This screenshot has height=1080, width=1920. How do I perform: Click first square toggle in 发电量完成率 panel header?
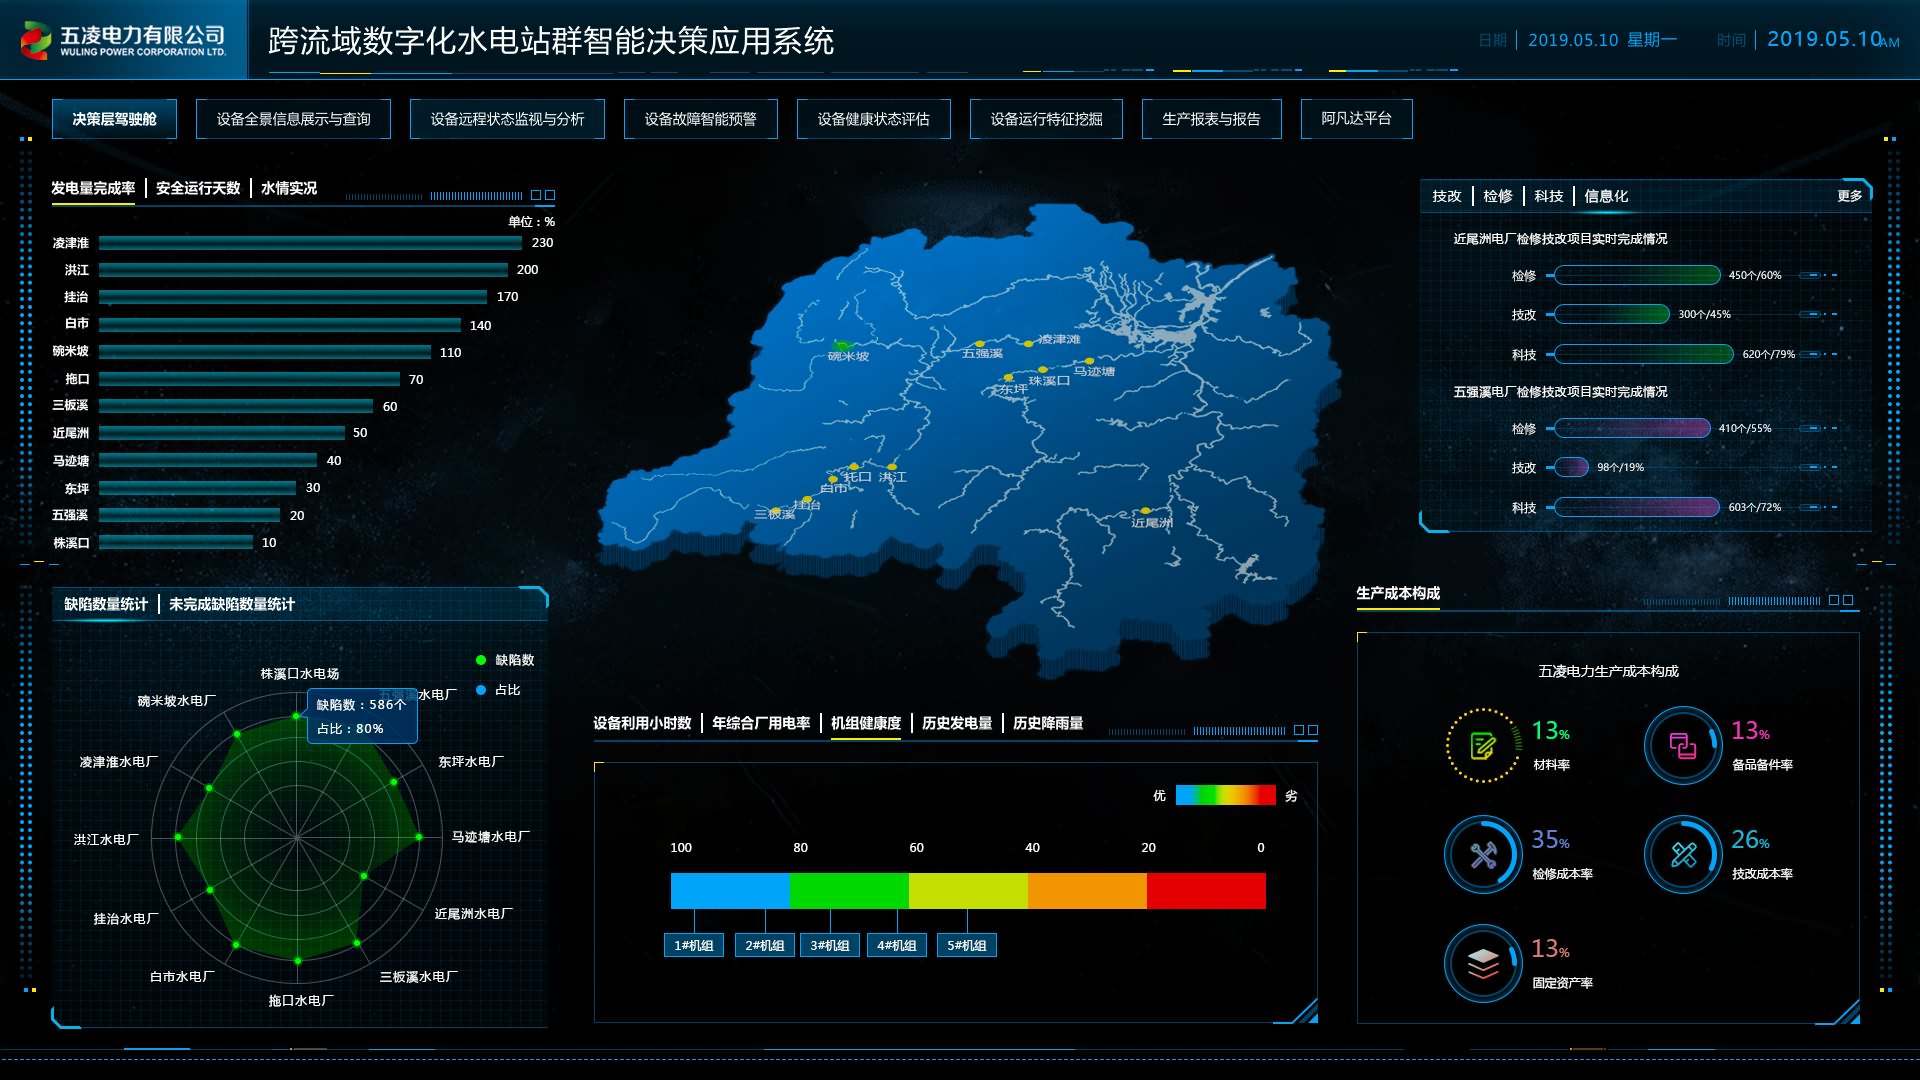536,195
